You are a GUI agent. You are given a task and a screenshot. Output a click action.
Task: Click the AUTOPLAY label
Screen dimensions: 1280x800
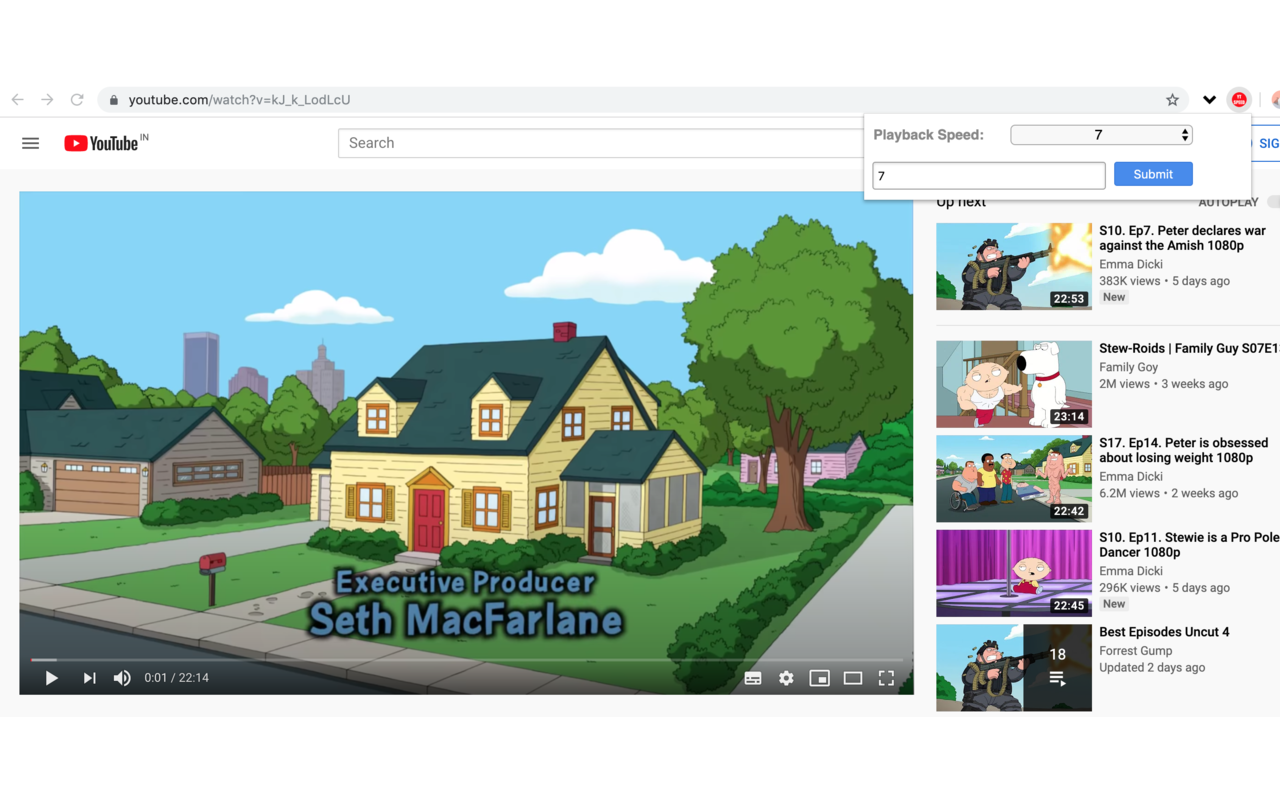[x=1228, y=202]
